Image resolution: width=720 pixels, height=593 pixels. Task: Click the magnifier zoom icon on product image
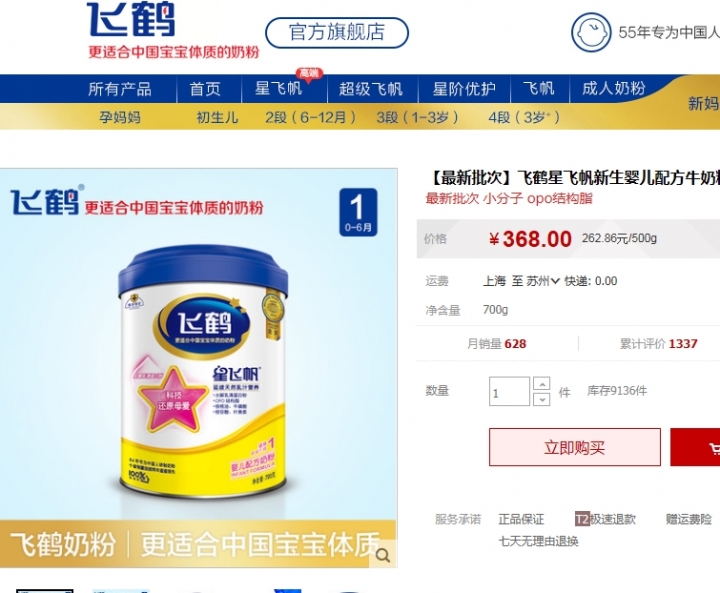coord(382,556)
